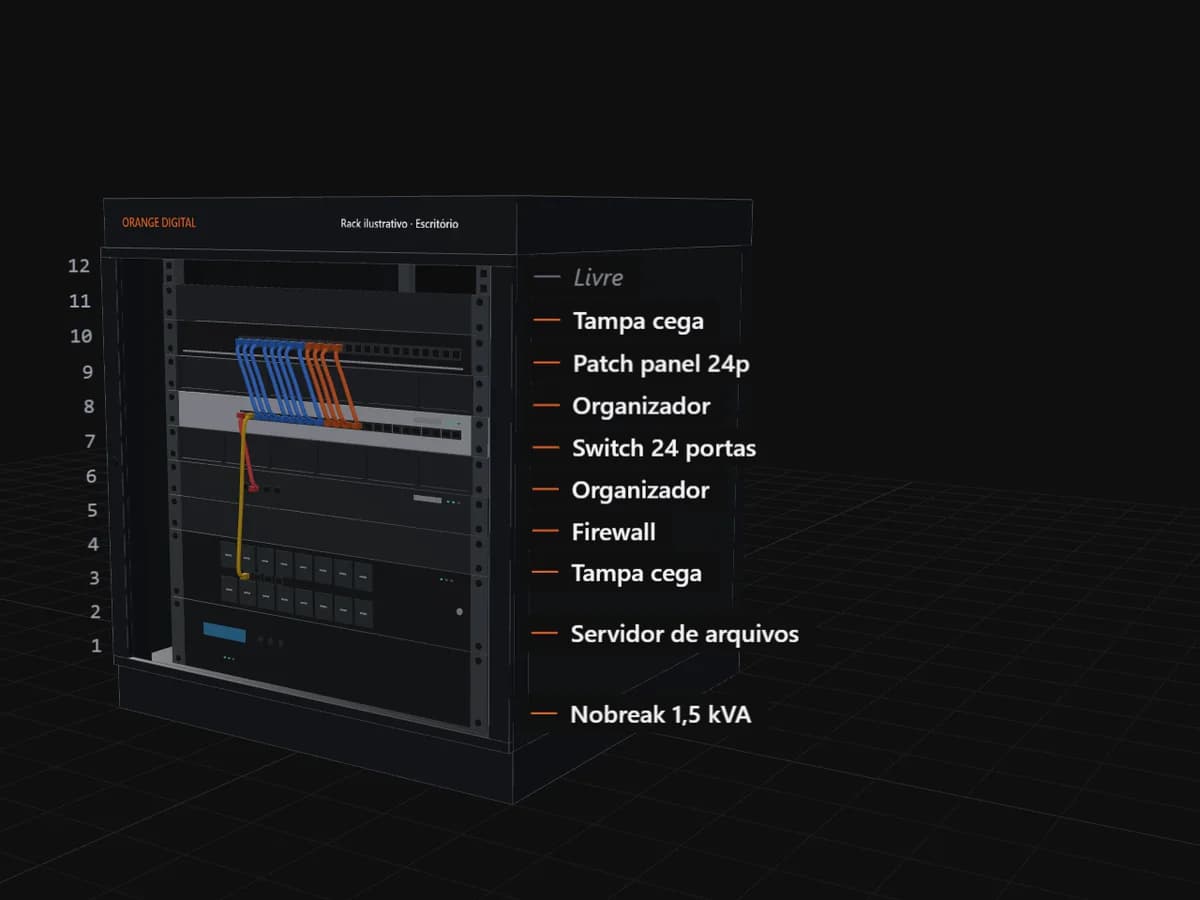
Task: Click rack unit number 1
Action: [x=97, y=646]
